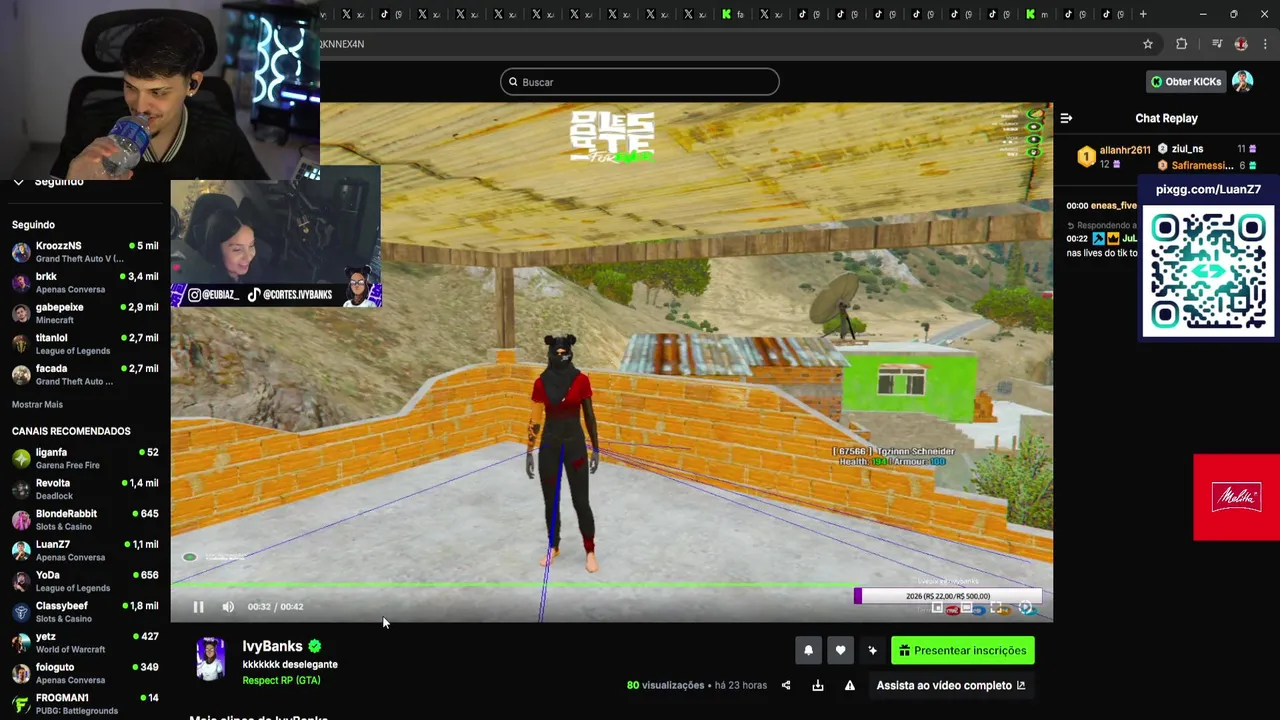
Task: Open the IvyBanks channel name
Action: pos(272,647)
